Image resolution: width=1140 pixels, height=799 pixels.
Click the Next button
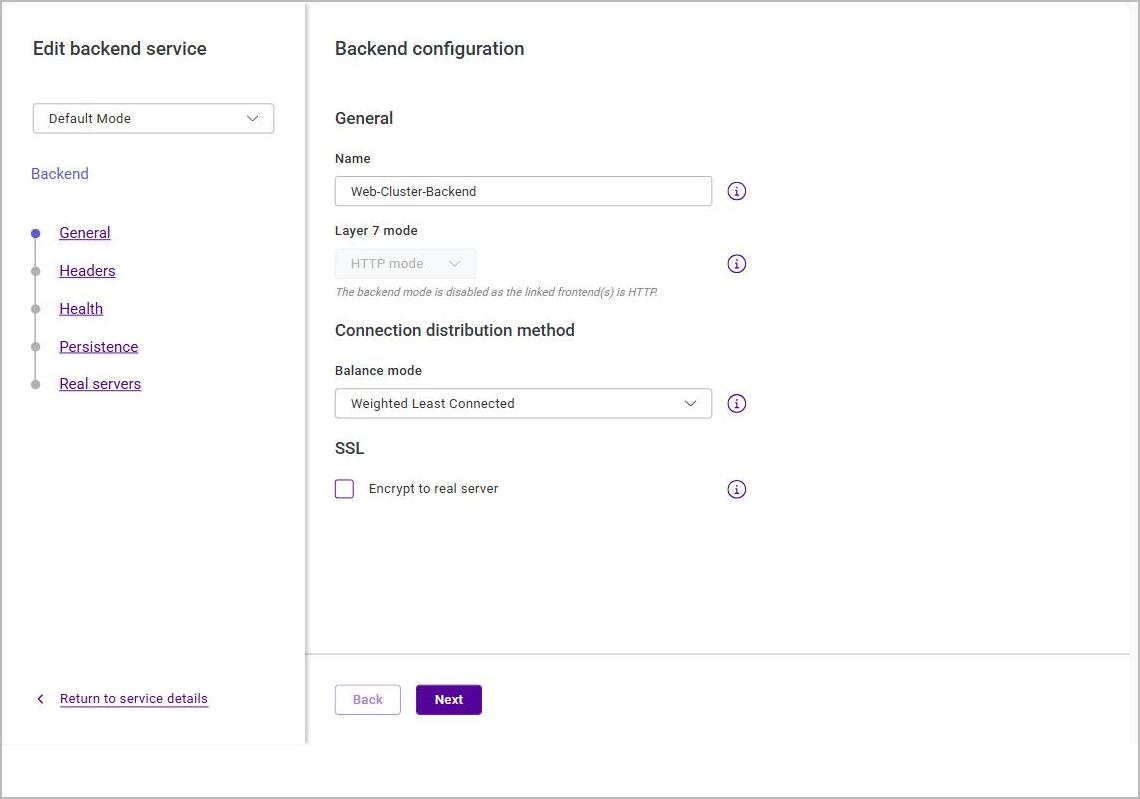(x=449, y=699)
